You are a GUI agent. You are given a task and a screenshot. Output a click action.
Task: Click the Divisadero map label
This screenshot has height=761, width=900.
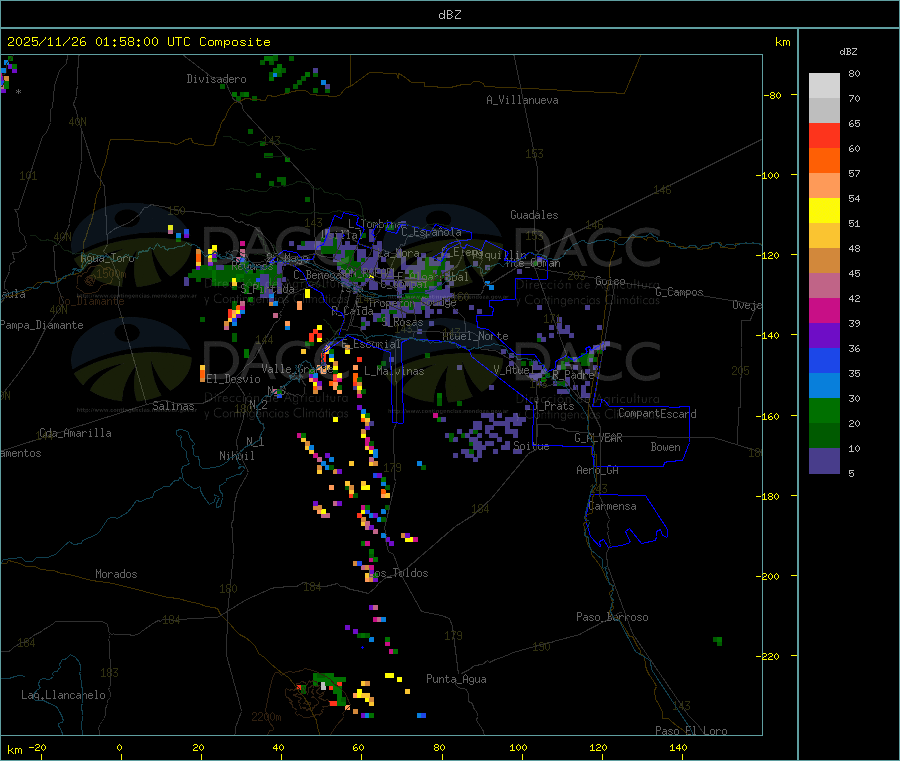tap(216, 79)
